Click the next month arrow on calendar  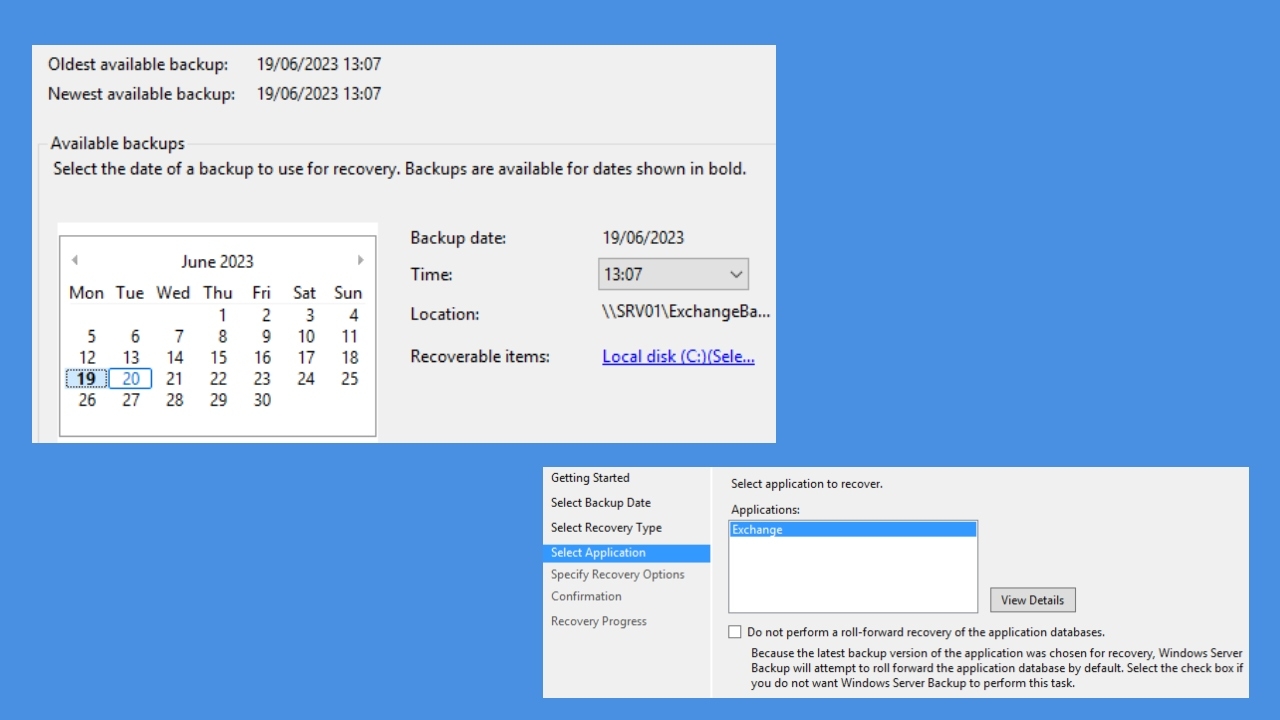click(x=361, y=259)
